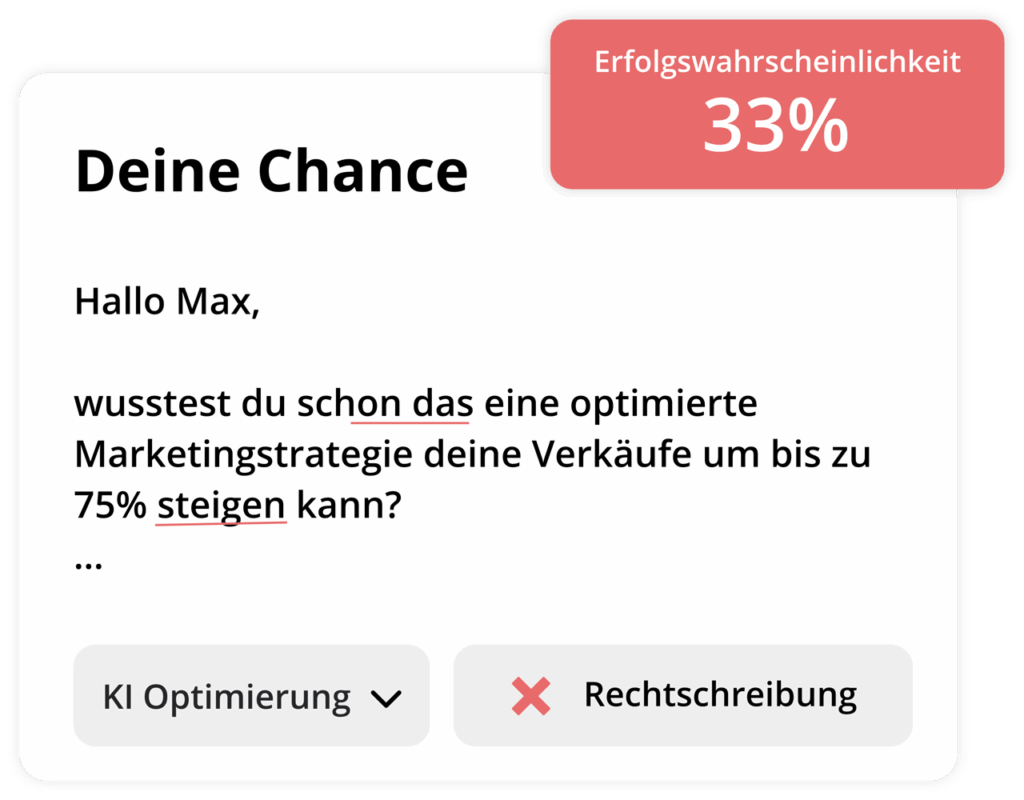Expand the KI Optimierung chevron arrow
Viewport: 1024px width, 800px height.
(385, 698)
